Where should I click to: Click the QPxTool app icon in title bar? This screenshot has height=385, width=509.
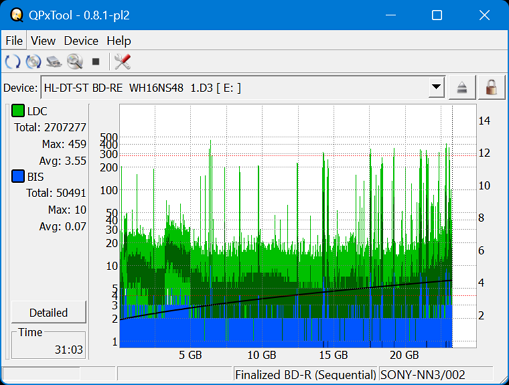(x=17, y=15)
